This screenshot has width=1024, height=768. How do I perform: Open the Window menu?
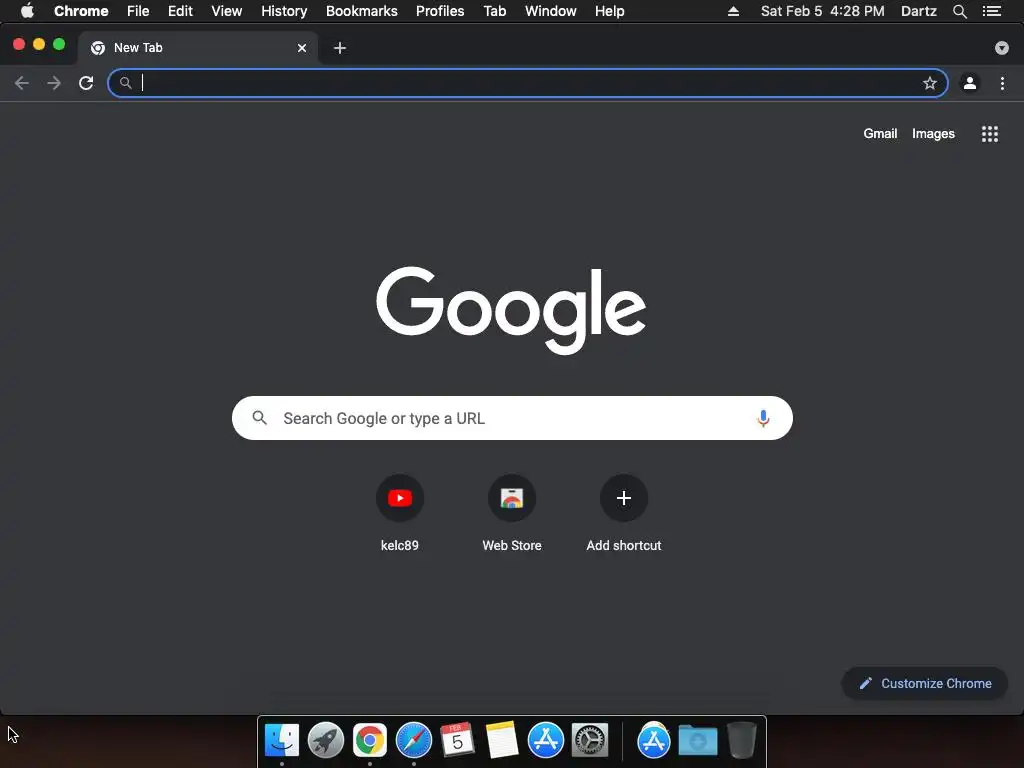pyautogui.click(x=551, y=11)
